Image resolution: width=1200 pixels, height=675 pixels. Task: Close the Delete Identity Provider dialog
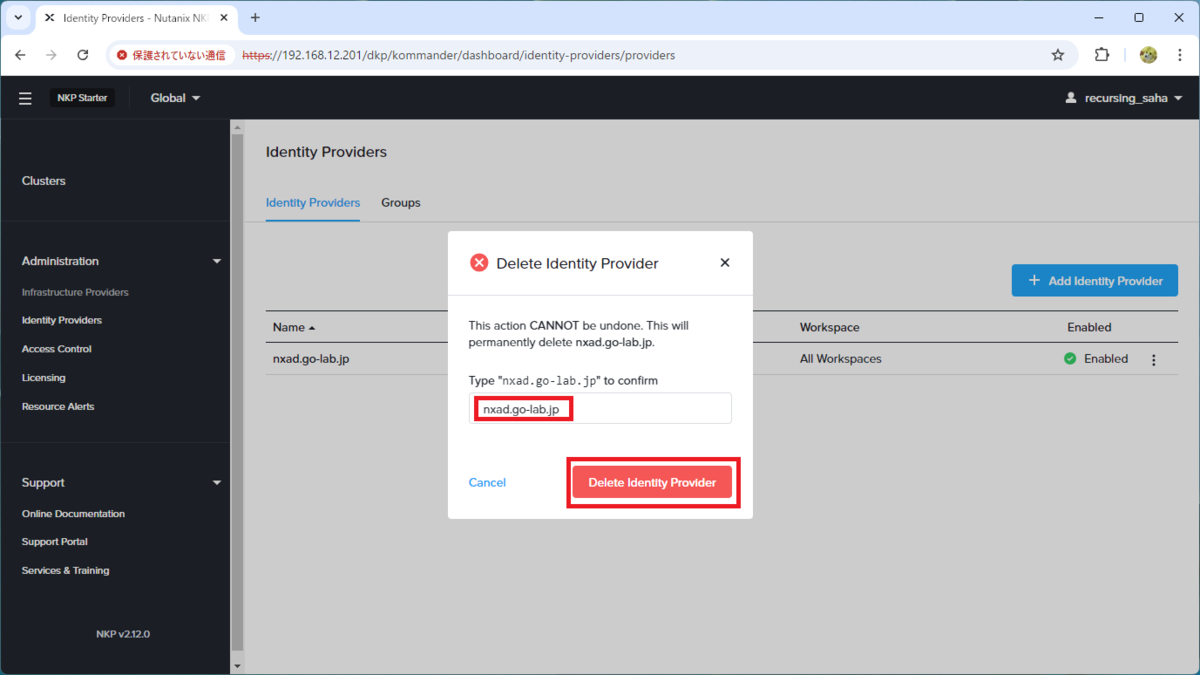[725, 263]
